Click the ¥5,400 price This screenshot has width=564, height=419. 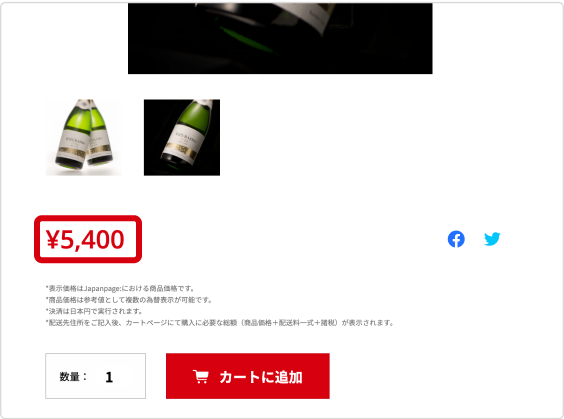pyautogui.click(x=85, y=240)
